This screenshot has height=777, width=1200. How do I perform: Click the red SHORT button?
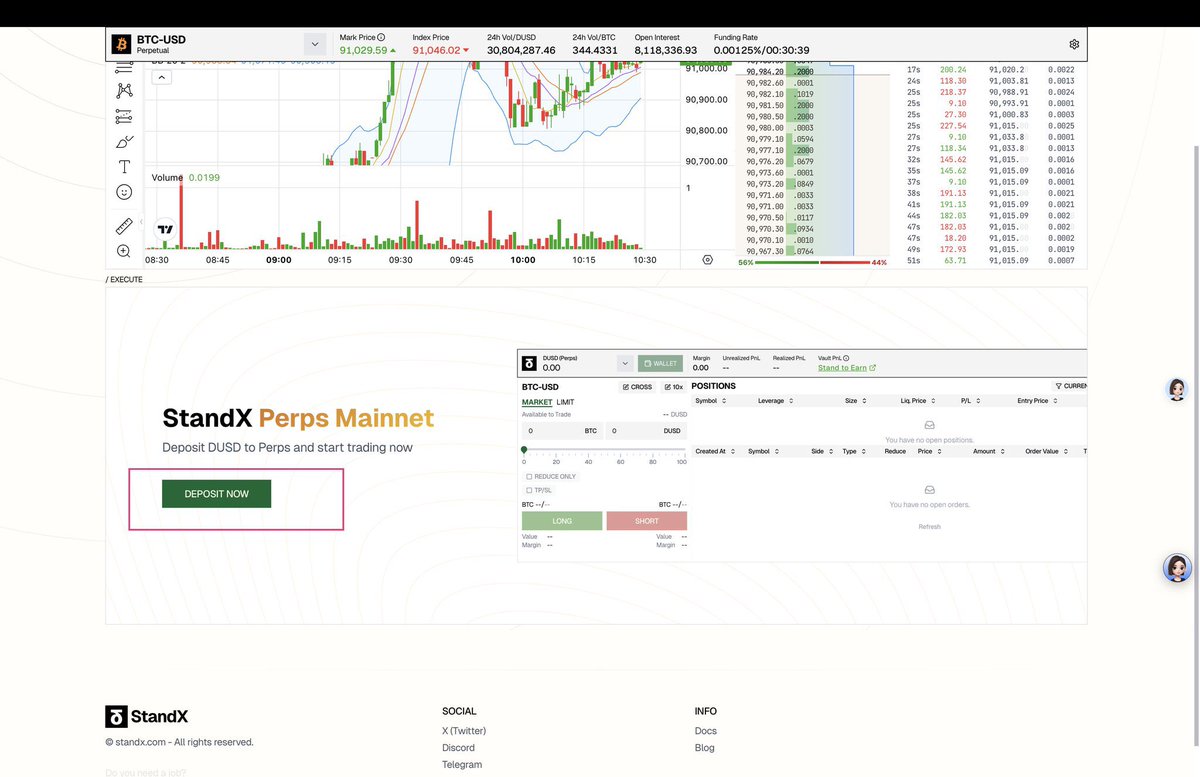point(646,521)
